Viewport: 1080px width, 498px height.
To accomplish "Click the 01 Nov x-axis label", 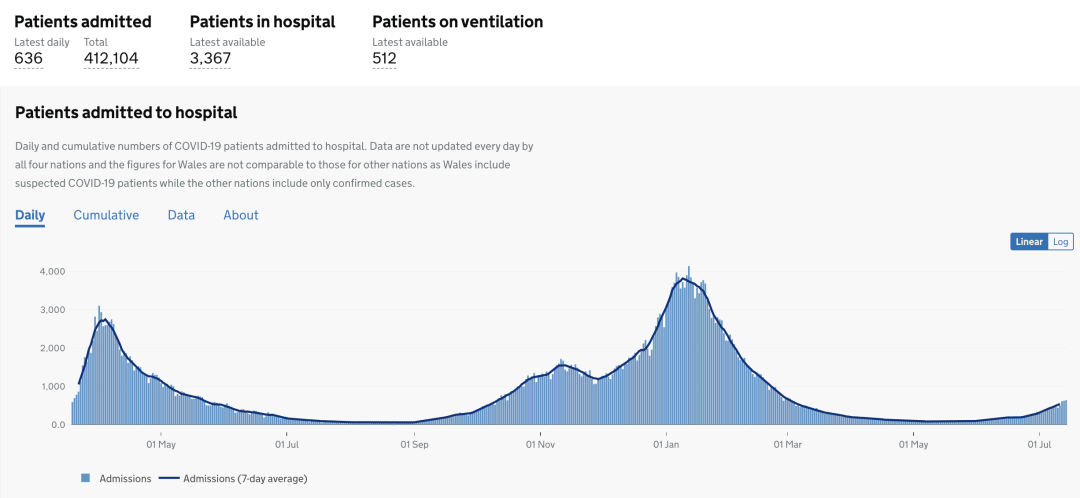I will [x=541, y=444].
